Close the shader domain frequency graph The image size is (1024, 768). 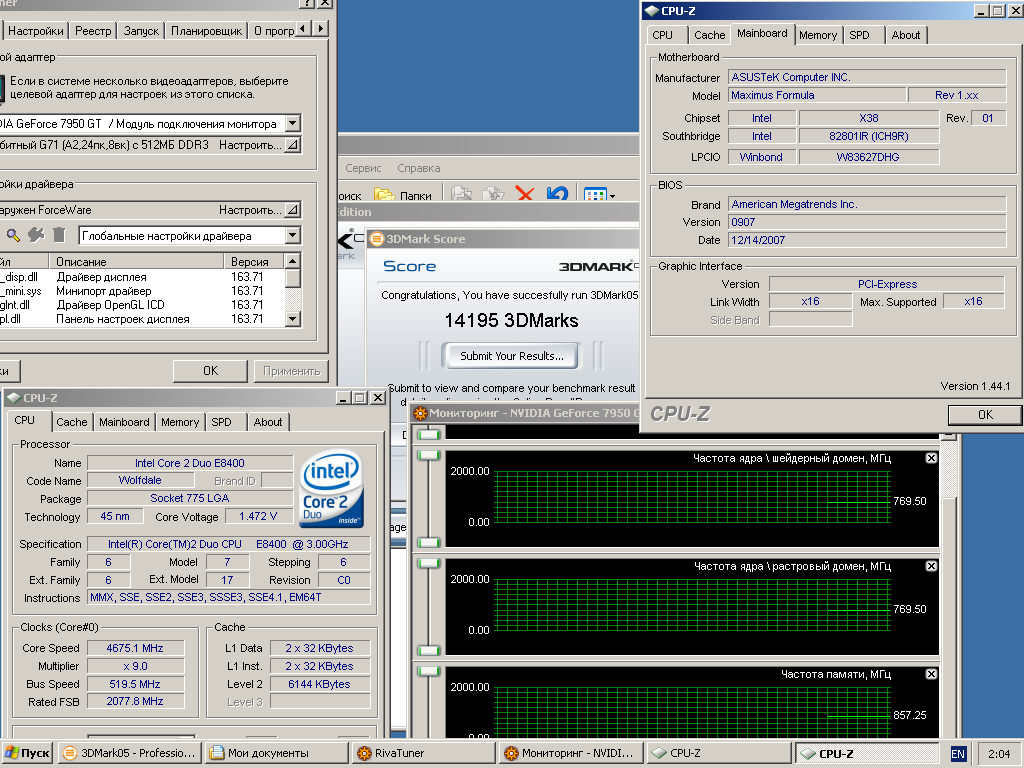coord(931,458)
